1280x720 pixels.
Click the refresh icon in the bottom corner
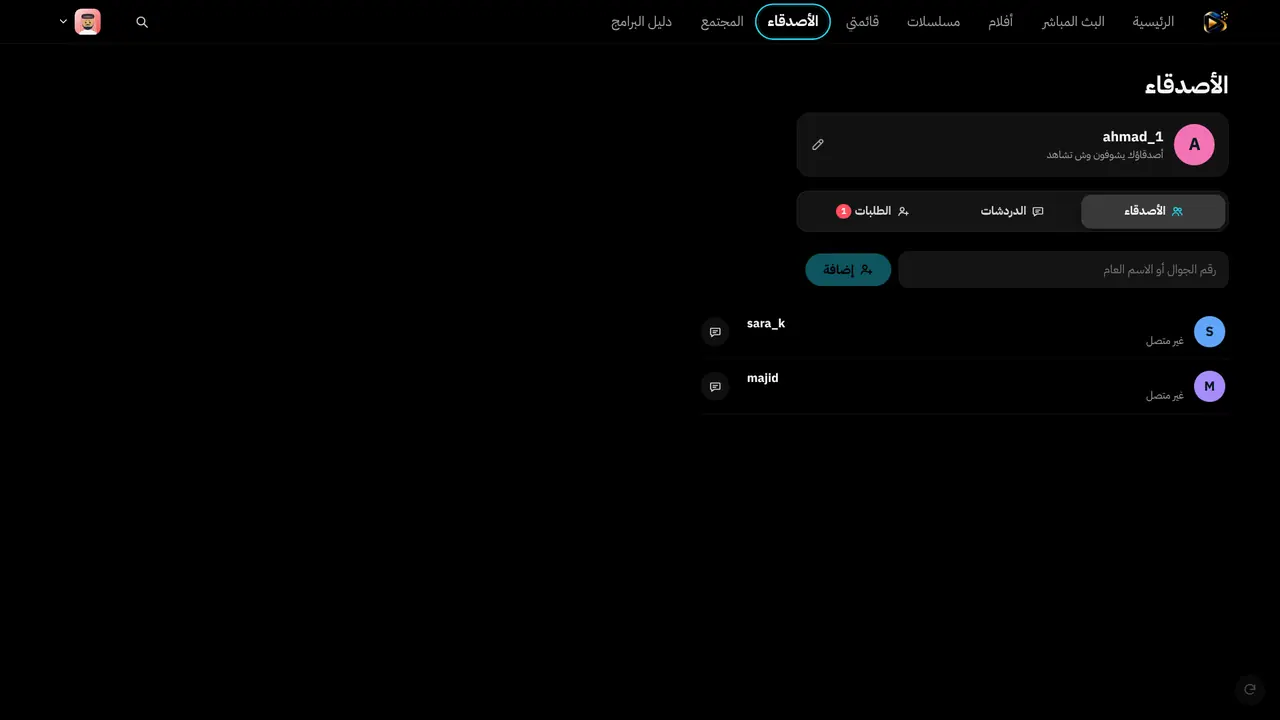(x=1249, y=689)
